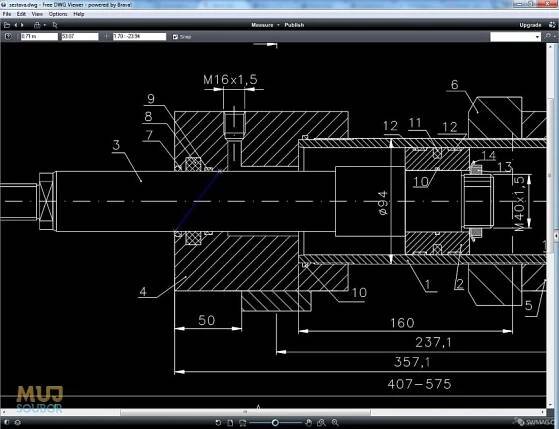Click the search icon beside the combo box
Screen dimensions: 559x429
click(548, 36)
